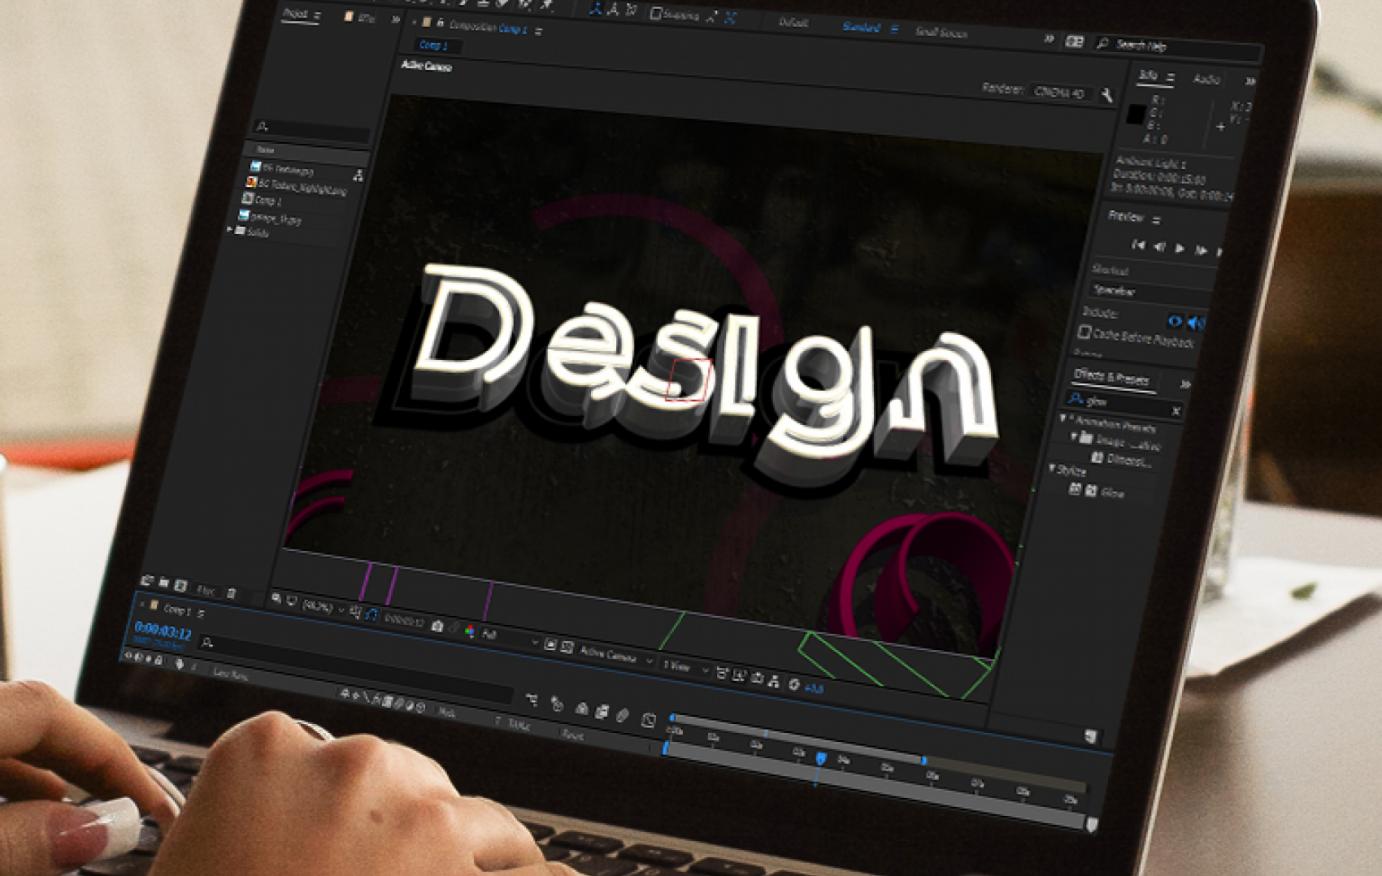Click the Search Help field
This screenshot has width=1382, height=876.
click(1178, 47)
